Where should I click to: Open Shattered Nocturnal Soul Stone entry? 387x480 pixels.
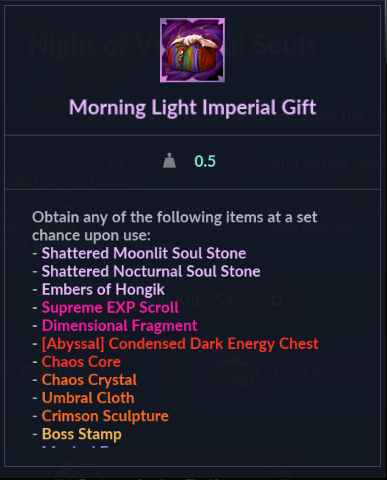151,271
